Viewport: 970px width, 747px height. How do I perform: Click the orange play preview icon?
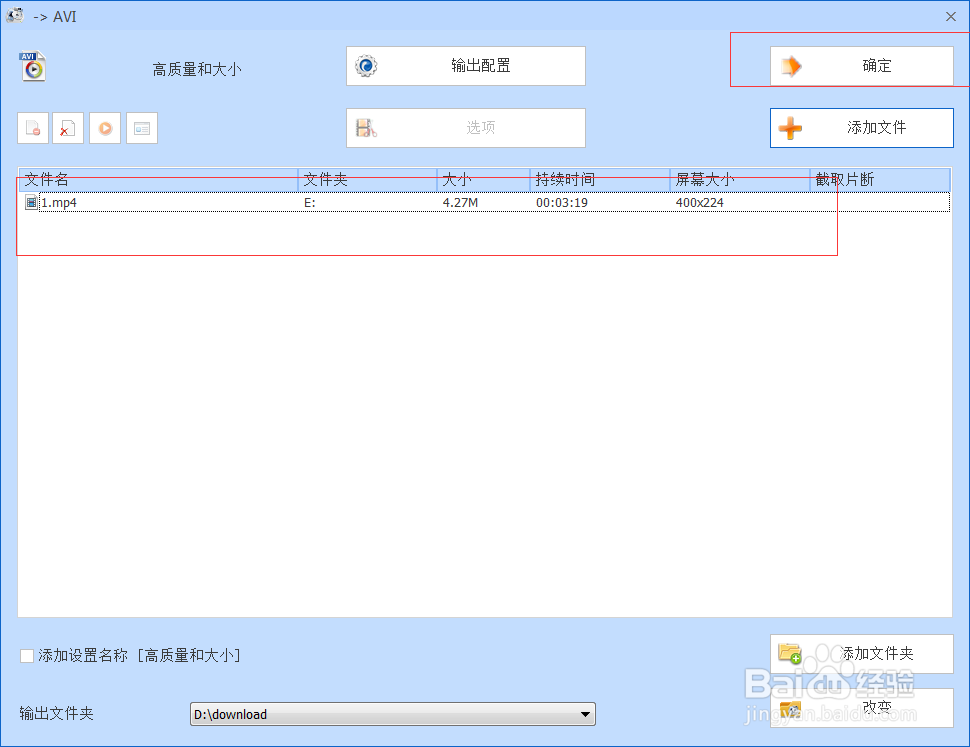pos(104,128)
